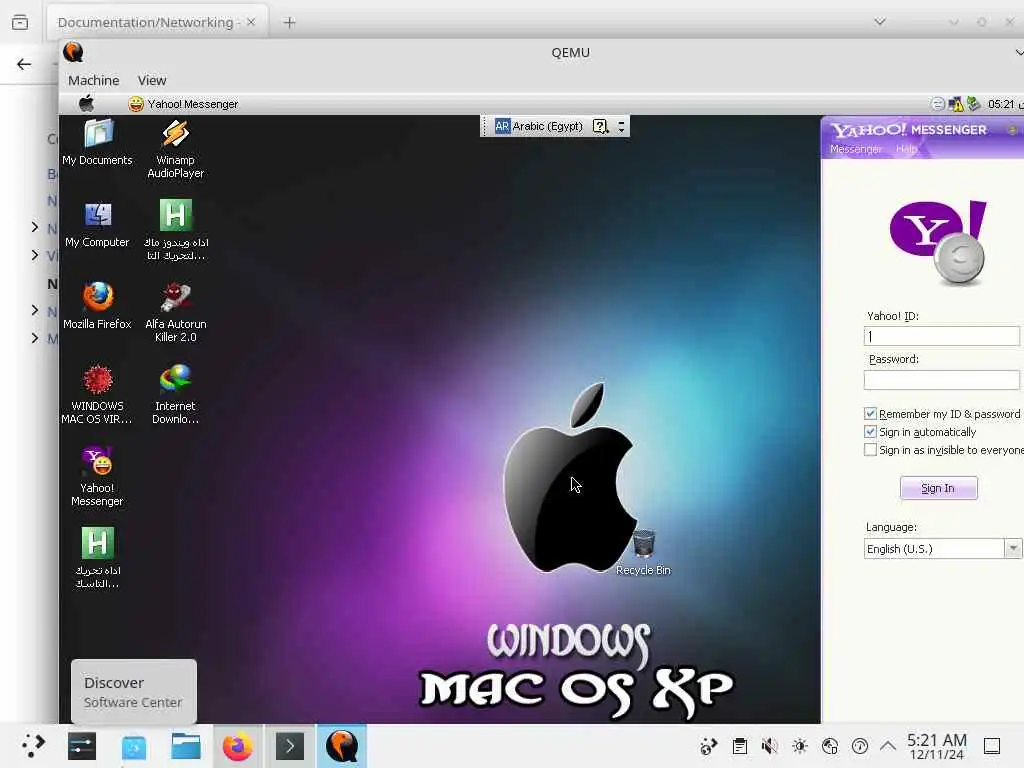
Task: Open the brightness and color tray icon
Action: (799, 746)
